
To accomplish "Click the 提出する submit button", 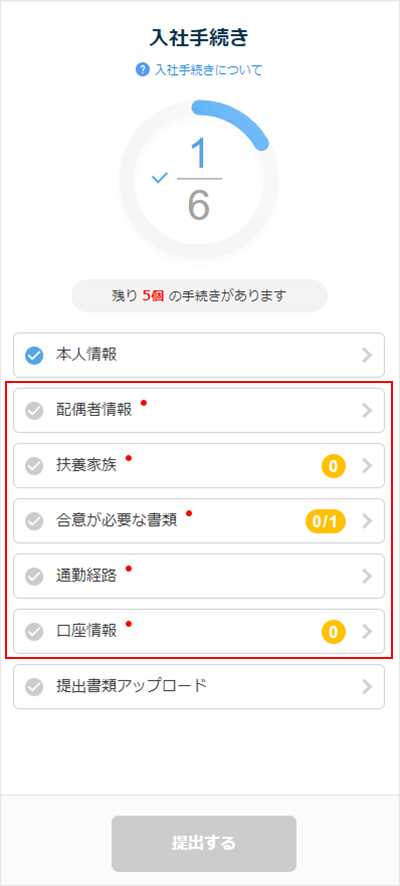I will (x=204, y=844).
